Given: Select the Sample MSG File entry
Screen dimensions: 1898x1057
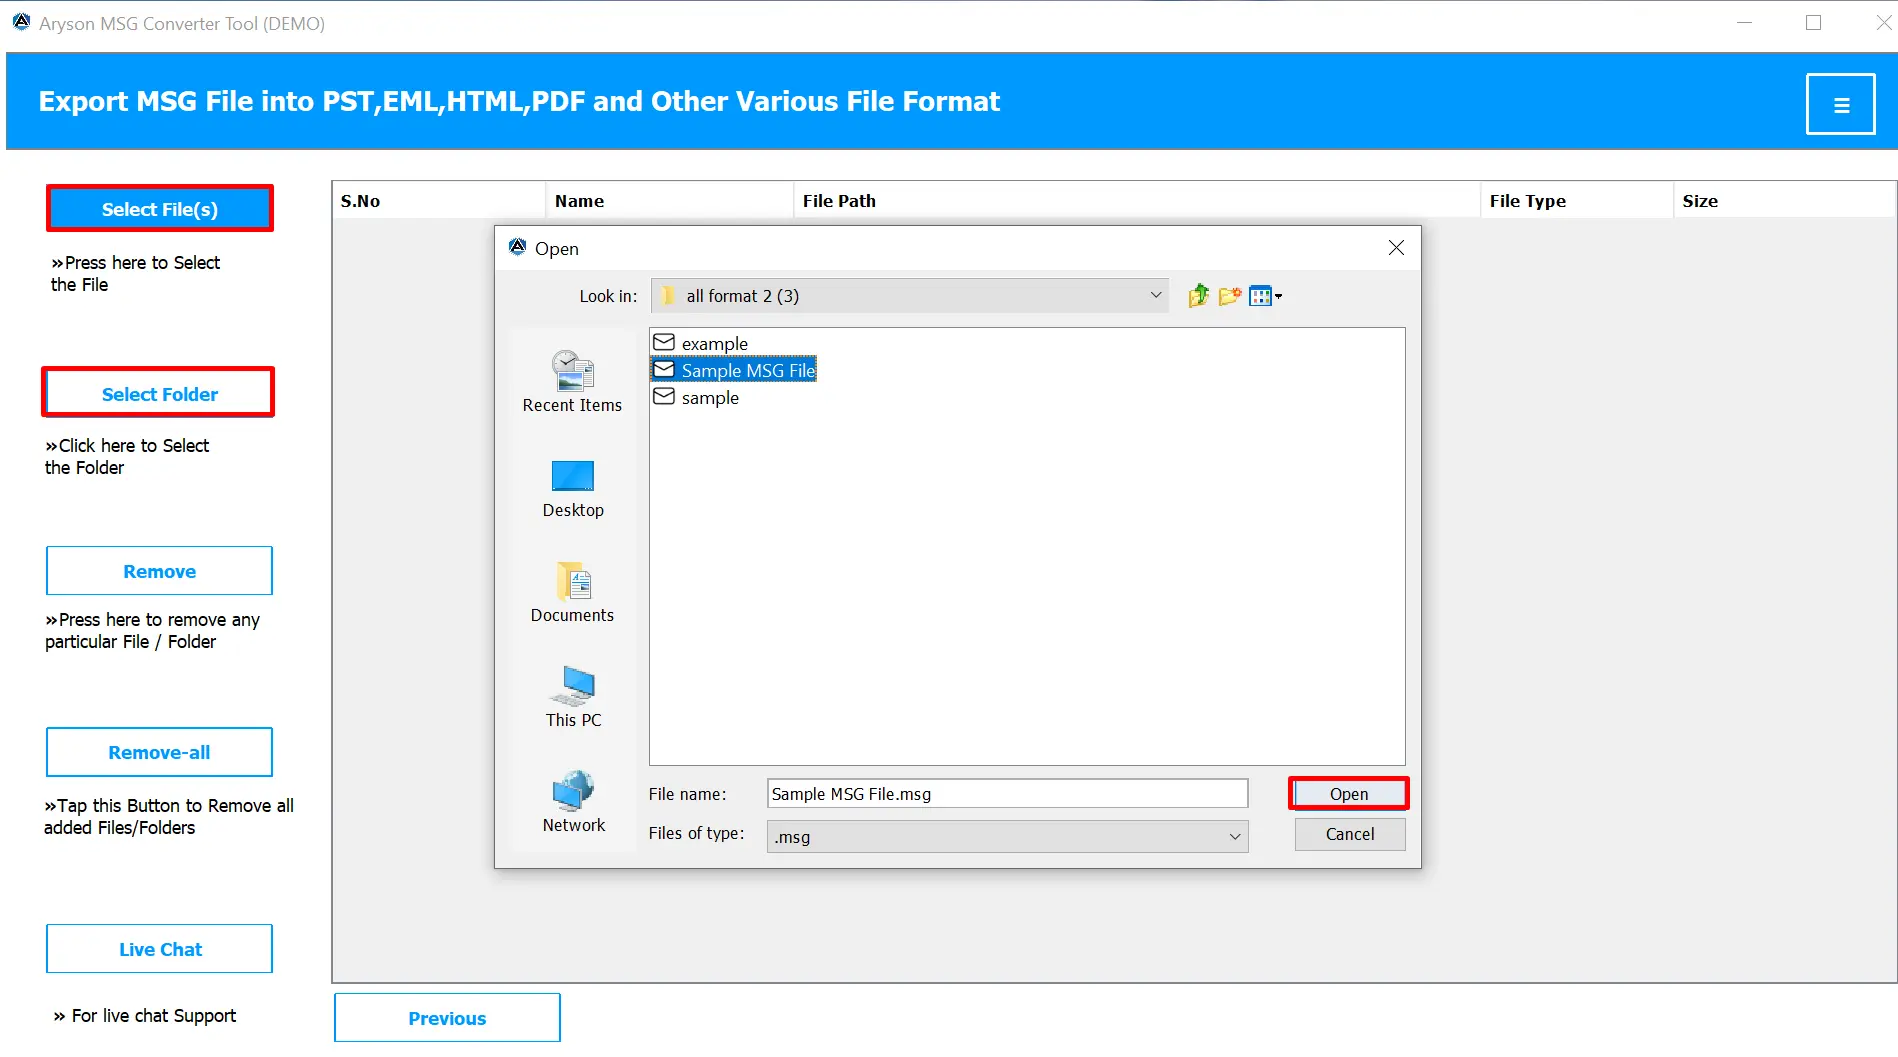Looking at the screenshot, I should click(x=734, y=370).
